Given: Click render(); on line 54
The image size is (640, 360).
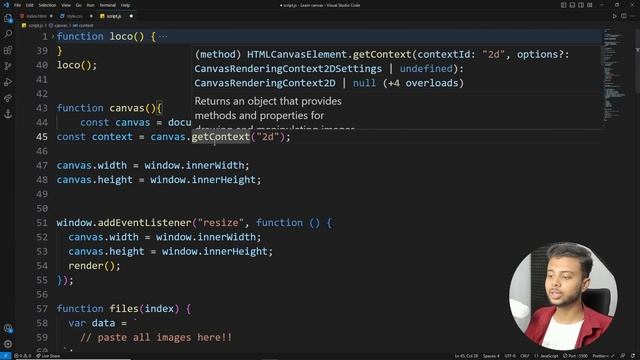Looking at the screenshot, I should tap(94, 266).
